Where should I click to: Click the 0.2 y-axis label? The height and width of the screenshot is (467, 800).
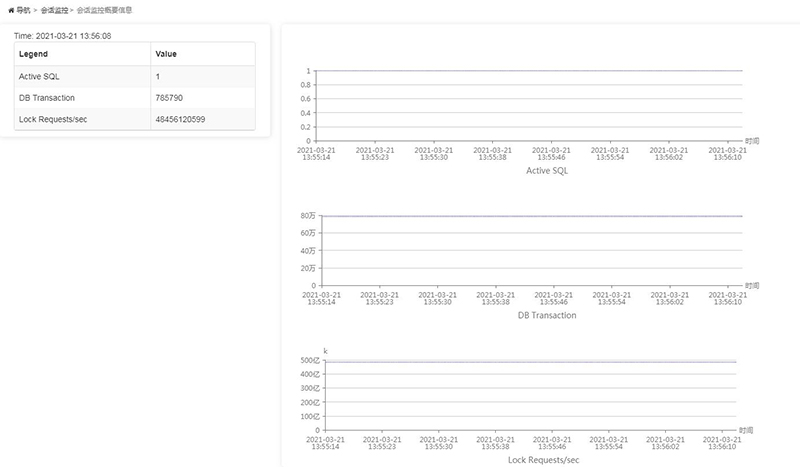(305, 127)
